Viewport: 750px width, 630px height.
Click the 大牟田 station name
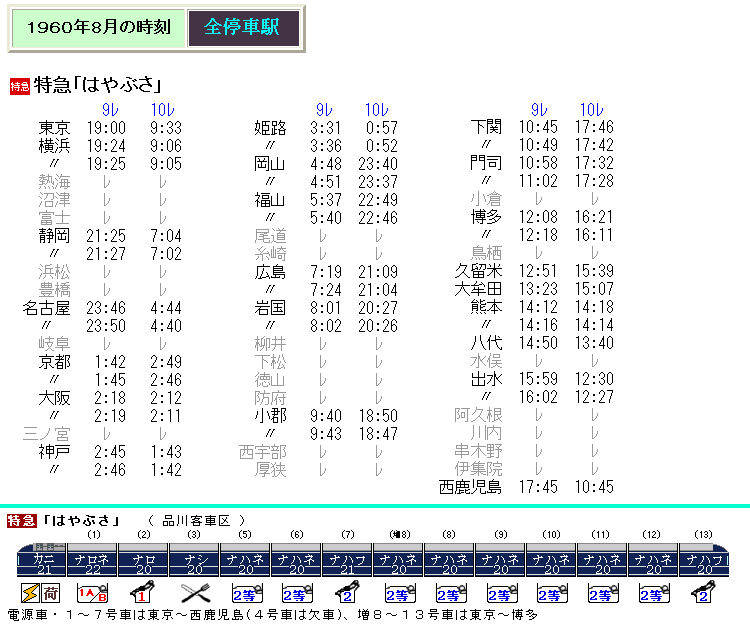pos(478,289)
